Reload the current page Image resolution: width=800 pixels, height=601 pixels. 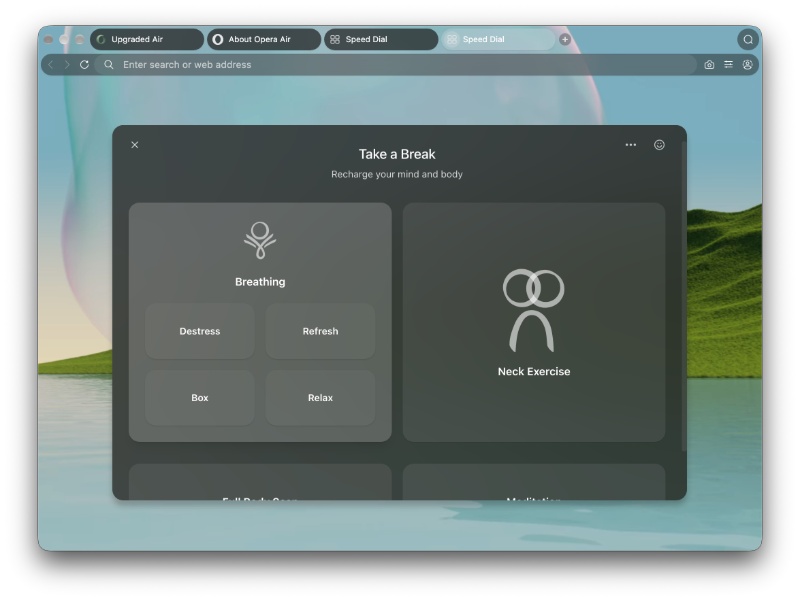tap(84, 65)
